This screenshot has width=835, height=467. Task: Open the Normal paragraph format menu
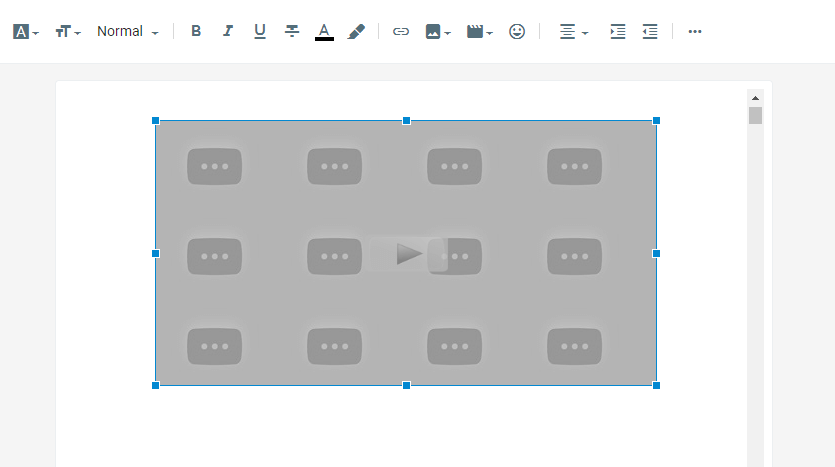127,31
